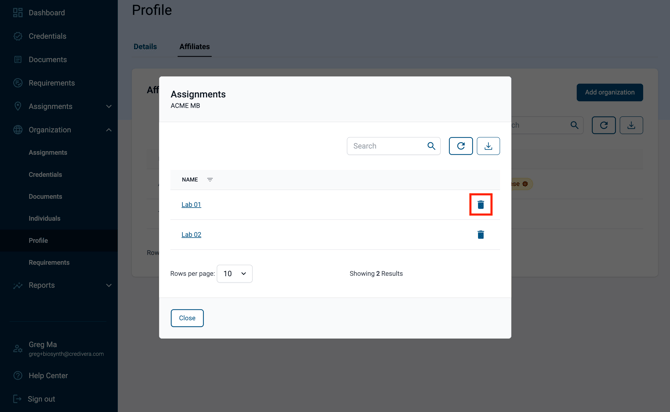
Task: Switch to the Details tab
Action: tap(145, 47)
